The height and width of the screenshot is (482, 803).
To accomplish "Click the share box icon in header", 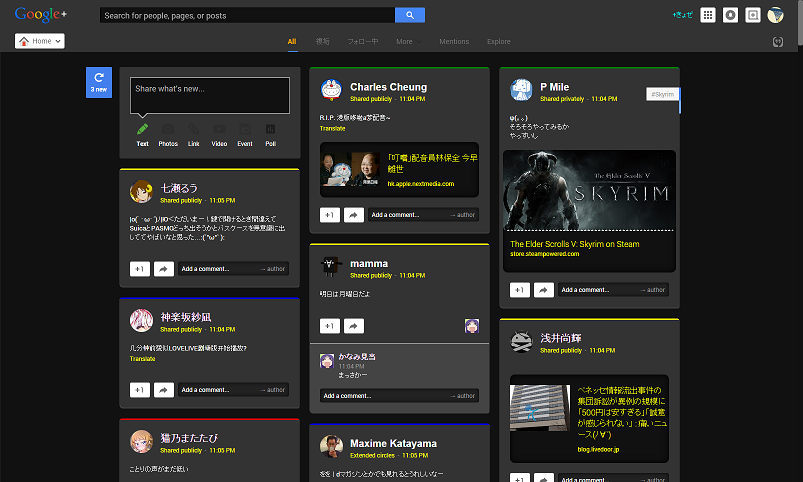I will pos(753,15).
